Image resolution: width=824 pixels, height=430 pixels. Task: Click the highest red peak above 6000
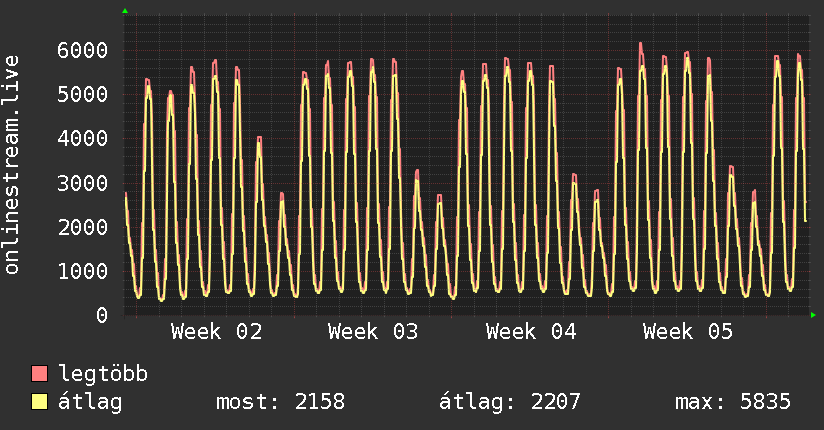click(x=641, y=44)
